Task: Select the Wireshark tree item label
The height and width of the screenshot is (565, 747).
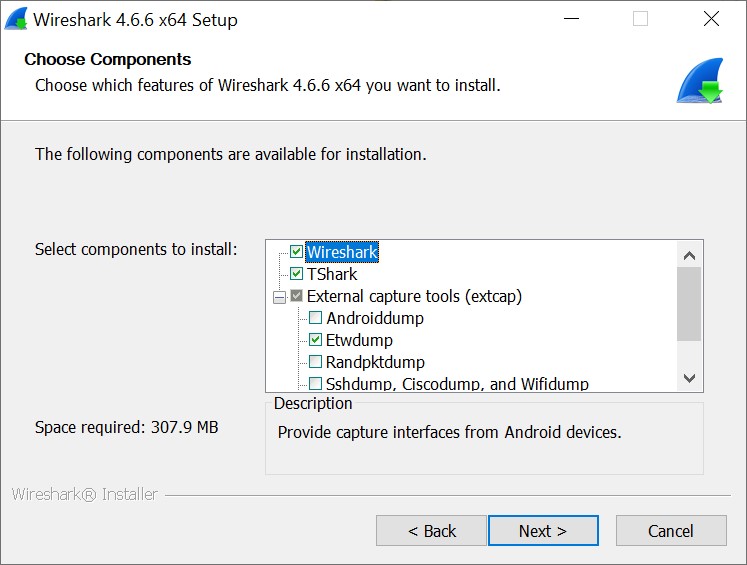Action: click(x=342, y=252)
